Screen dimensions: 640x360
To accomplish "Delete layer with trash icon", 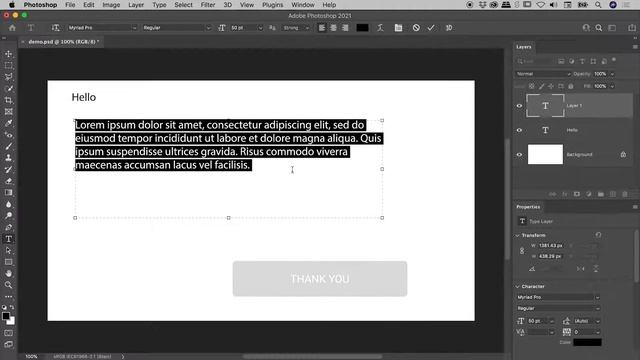I will [625, 194].
